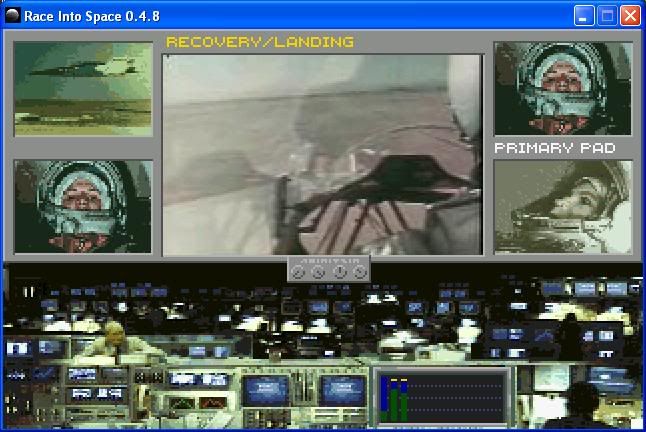This screenshot has height=432, width=646.
Task: Click the first dial on the gauge panel
Action: click(x=297, y=272)
